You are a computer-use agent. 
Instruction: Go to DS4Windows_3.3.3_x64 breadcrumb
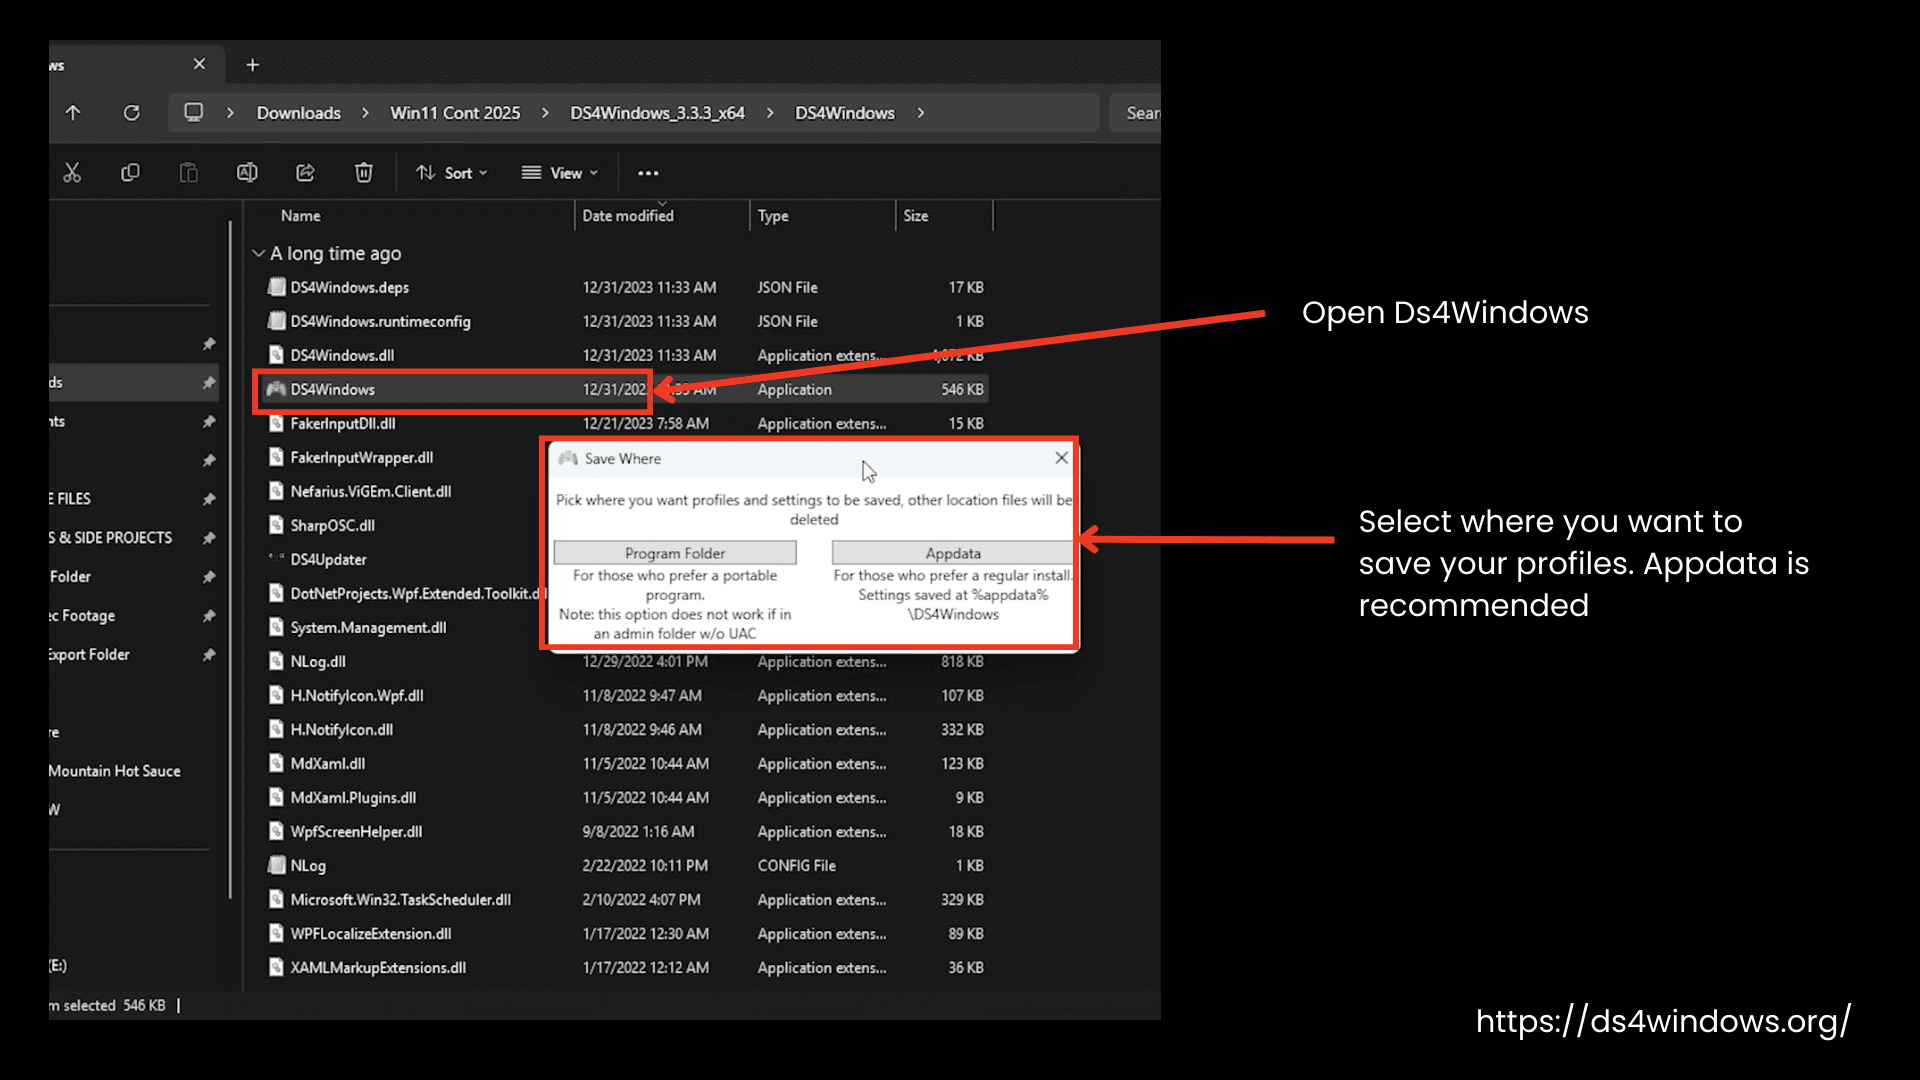[x=657, y=113]
